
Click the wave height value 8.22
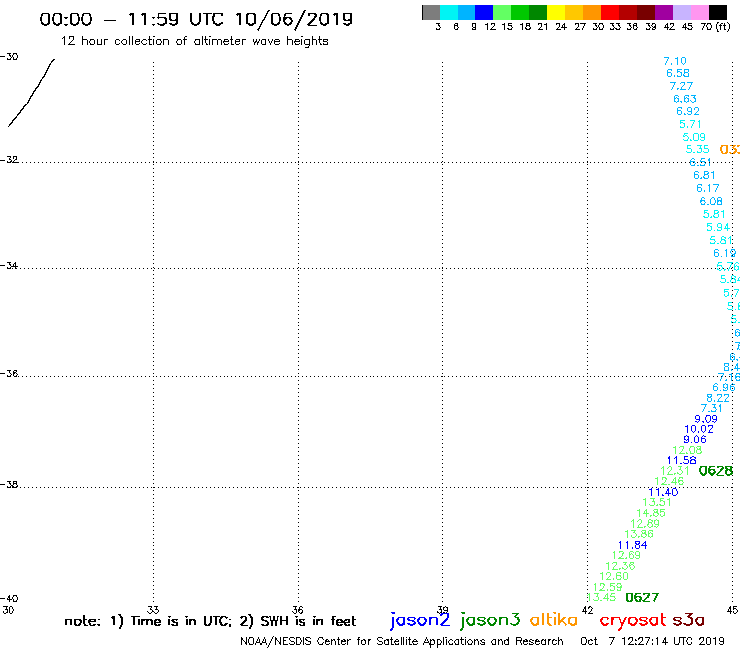718,398
